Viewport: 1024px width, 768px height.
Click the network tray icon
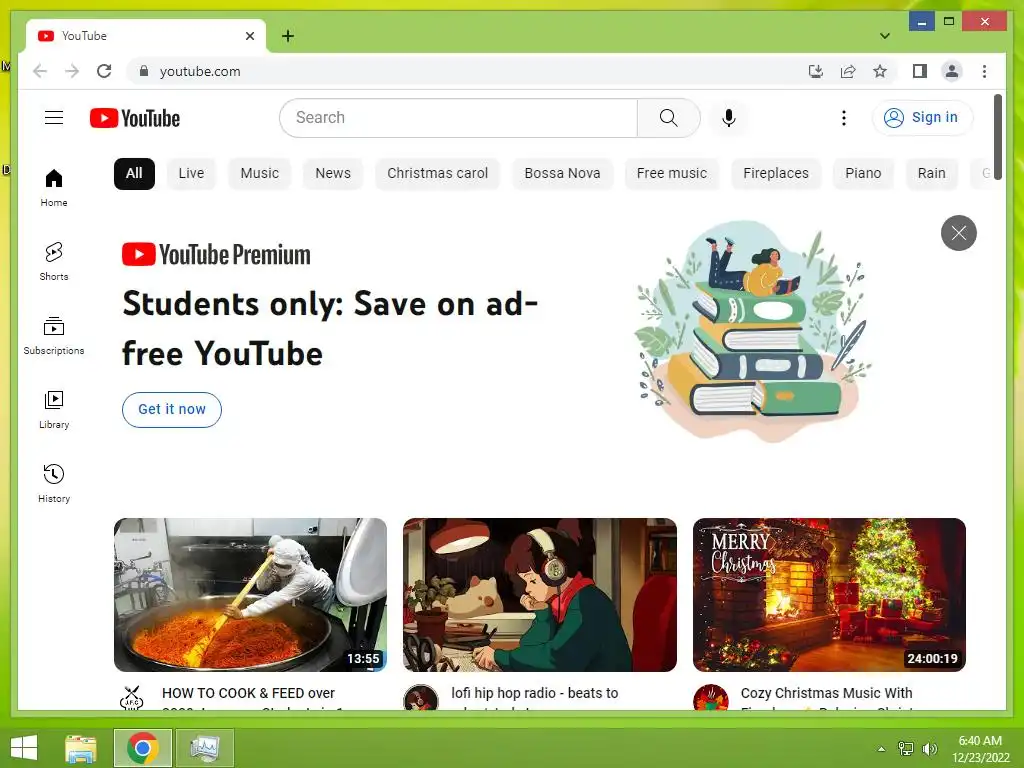906,748
